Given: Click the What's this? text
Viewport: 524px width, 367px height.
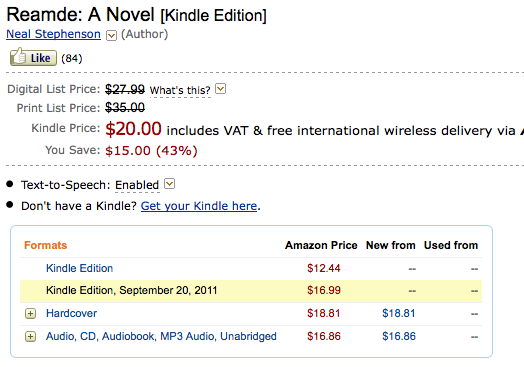Looking at the screenshot, I should point(180,90).
